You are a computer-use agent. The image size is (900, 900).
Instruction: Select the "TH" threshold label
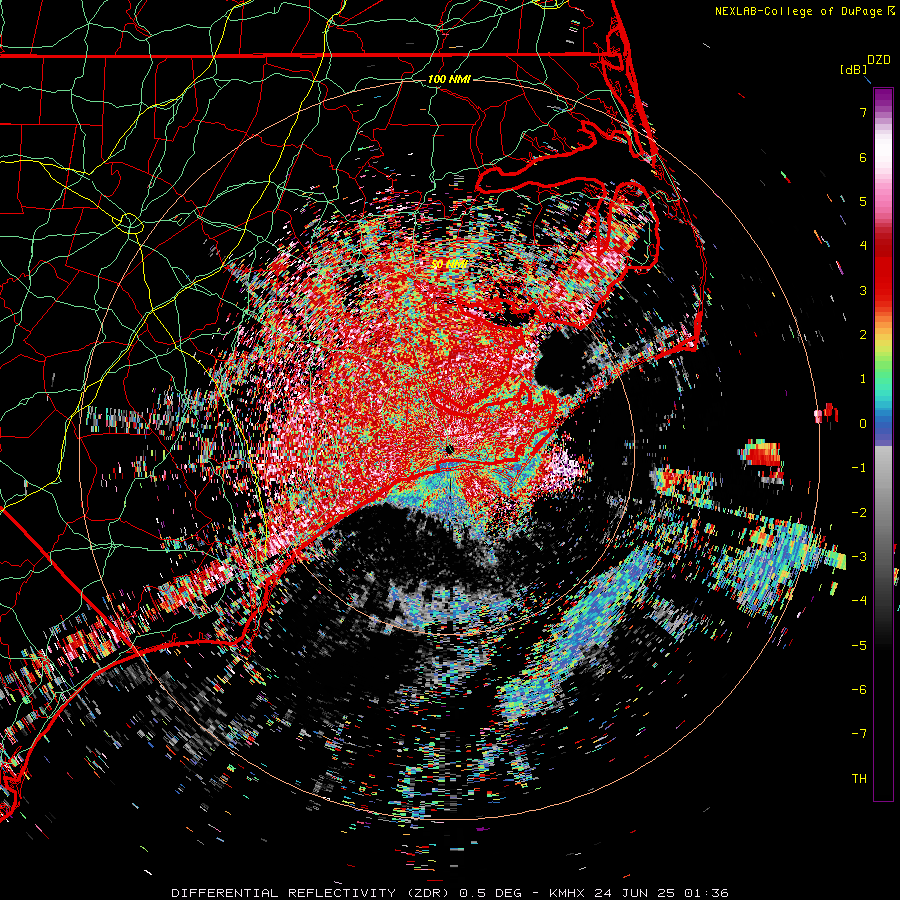[859, 779]
